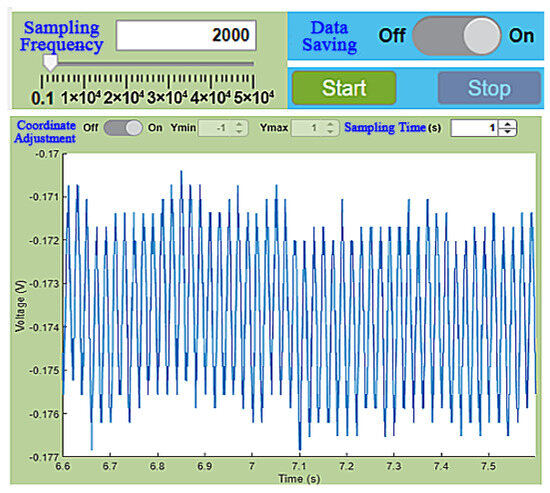The image size is (550, 493).
Task: Click the Ymin value field
Action: [215, 128]
